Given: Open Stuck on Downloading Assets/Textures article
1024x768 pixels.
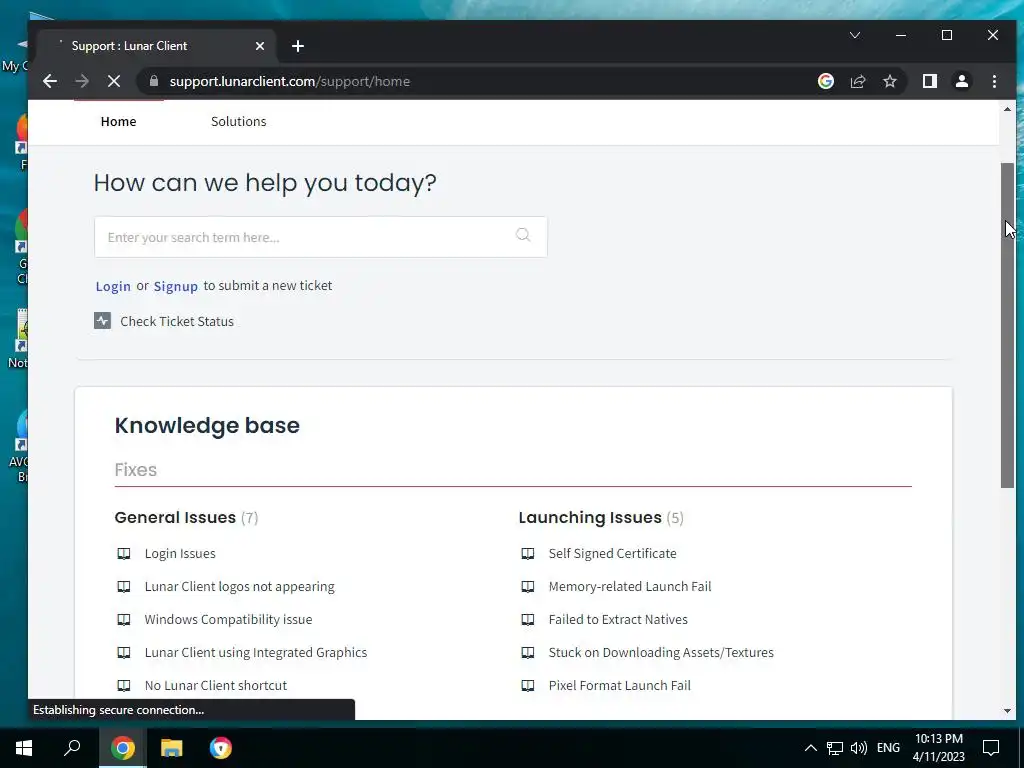Looking at the screenshot, I should point(661,652).
